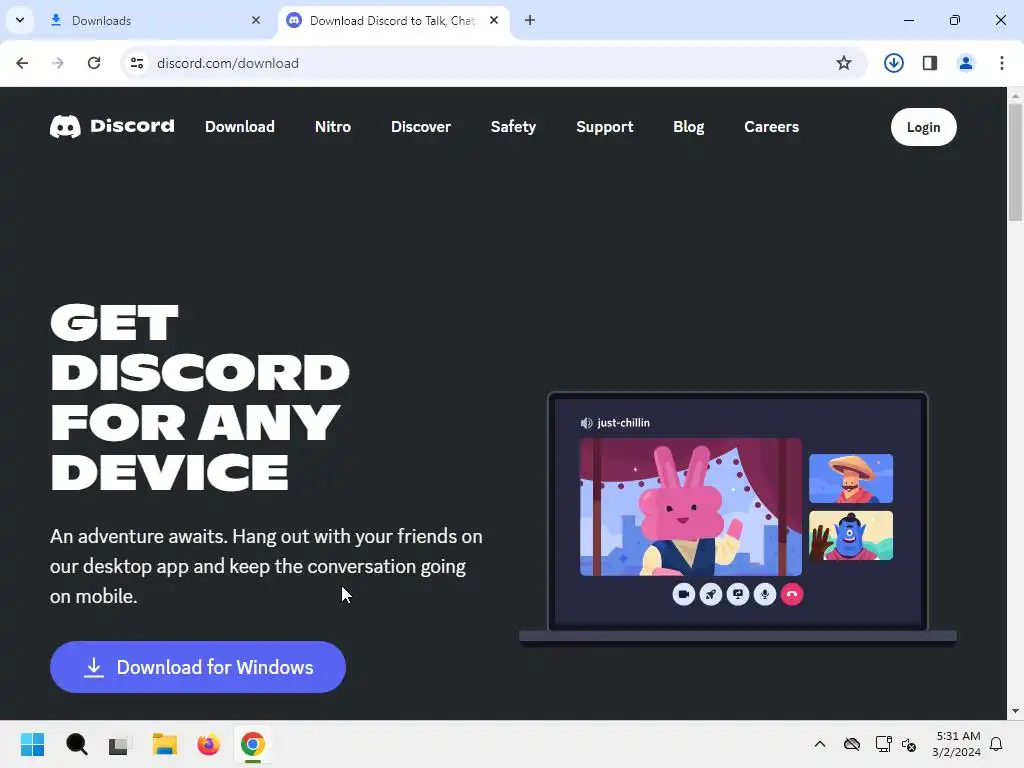The width and height of the screenshot is (1024, 768).
Task: Expand the tab search dropdown
Action: [x=20, y=20]
